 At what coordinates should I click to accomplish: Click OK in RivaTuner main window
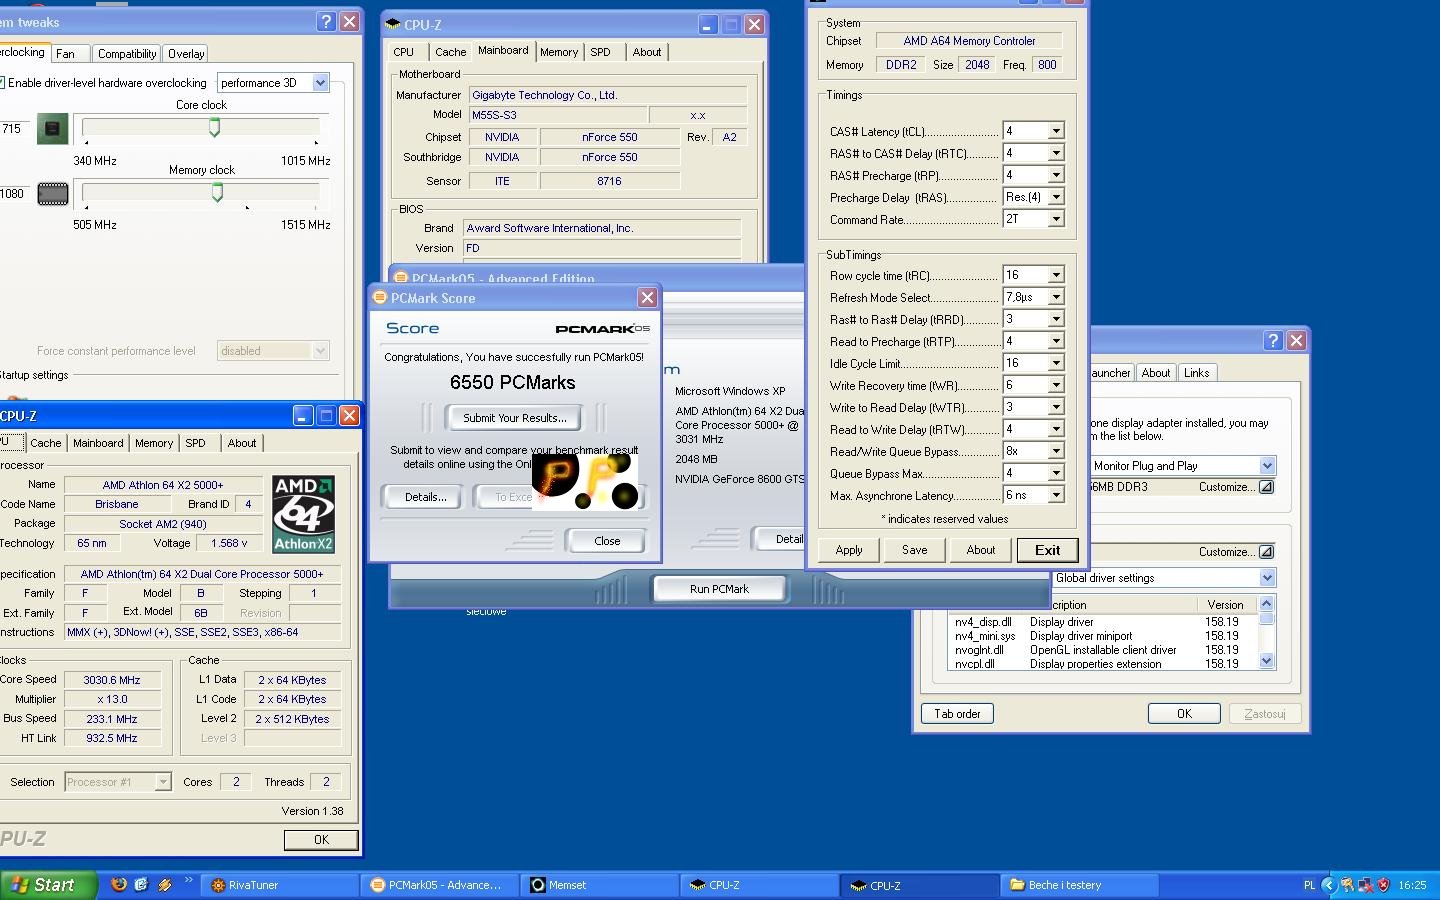(x=1184, y=714)
